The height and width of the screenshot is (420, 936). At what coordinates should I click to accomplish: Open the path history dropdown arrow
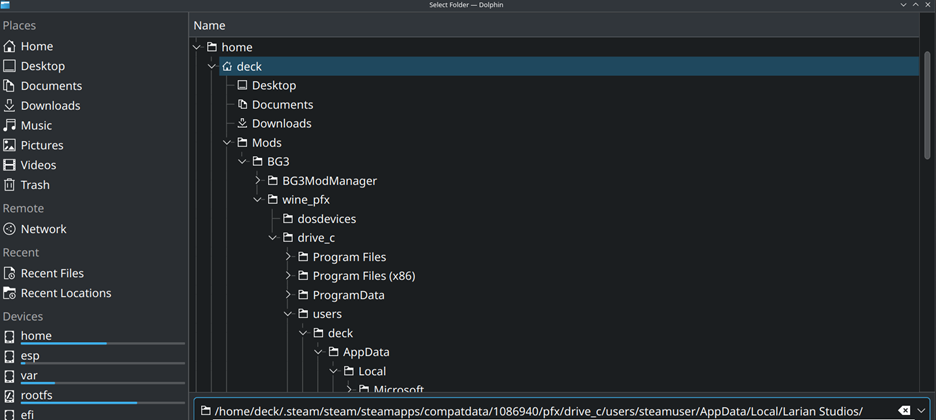(922, 411)
